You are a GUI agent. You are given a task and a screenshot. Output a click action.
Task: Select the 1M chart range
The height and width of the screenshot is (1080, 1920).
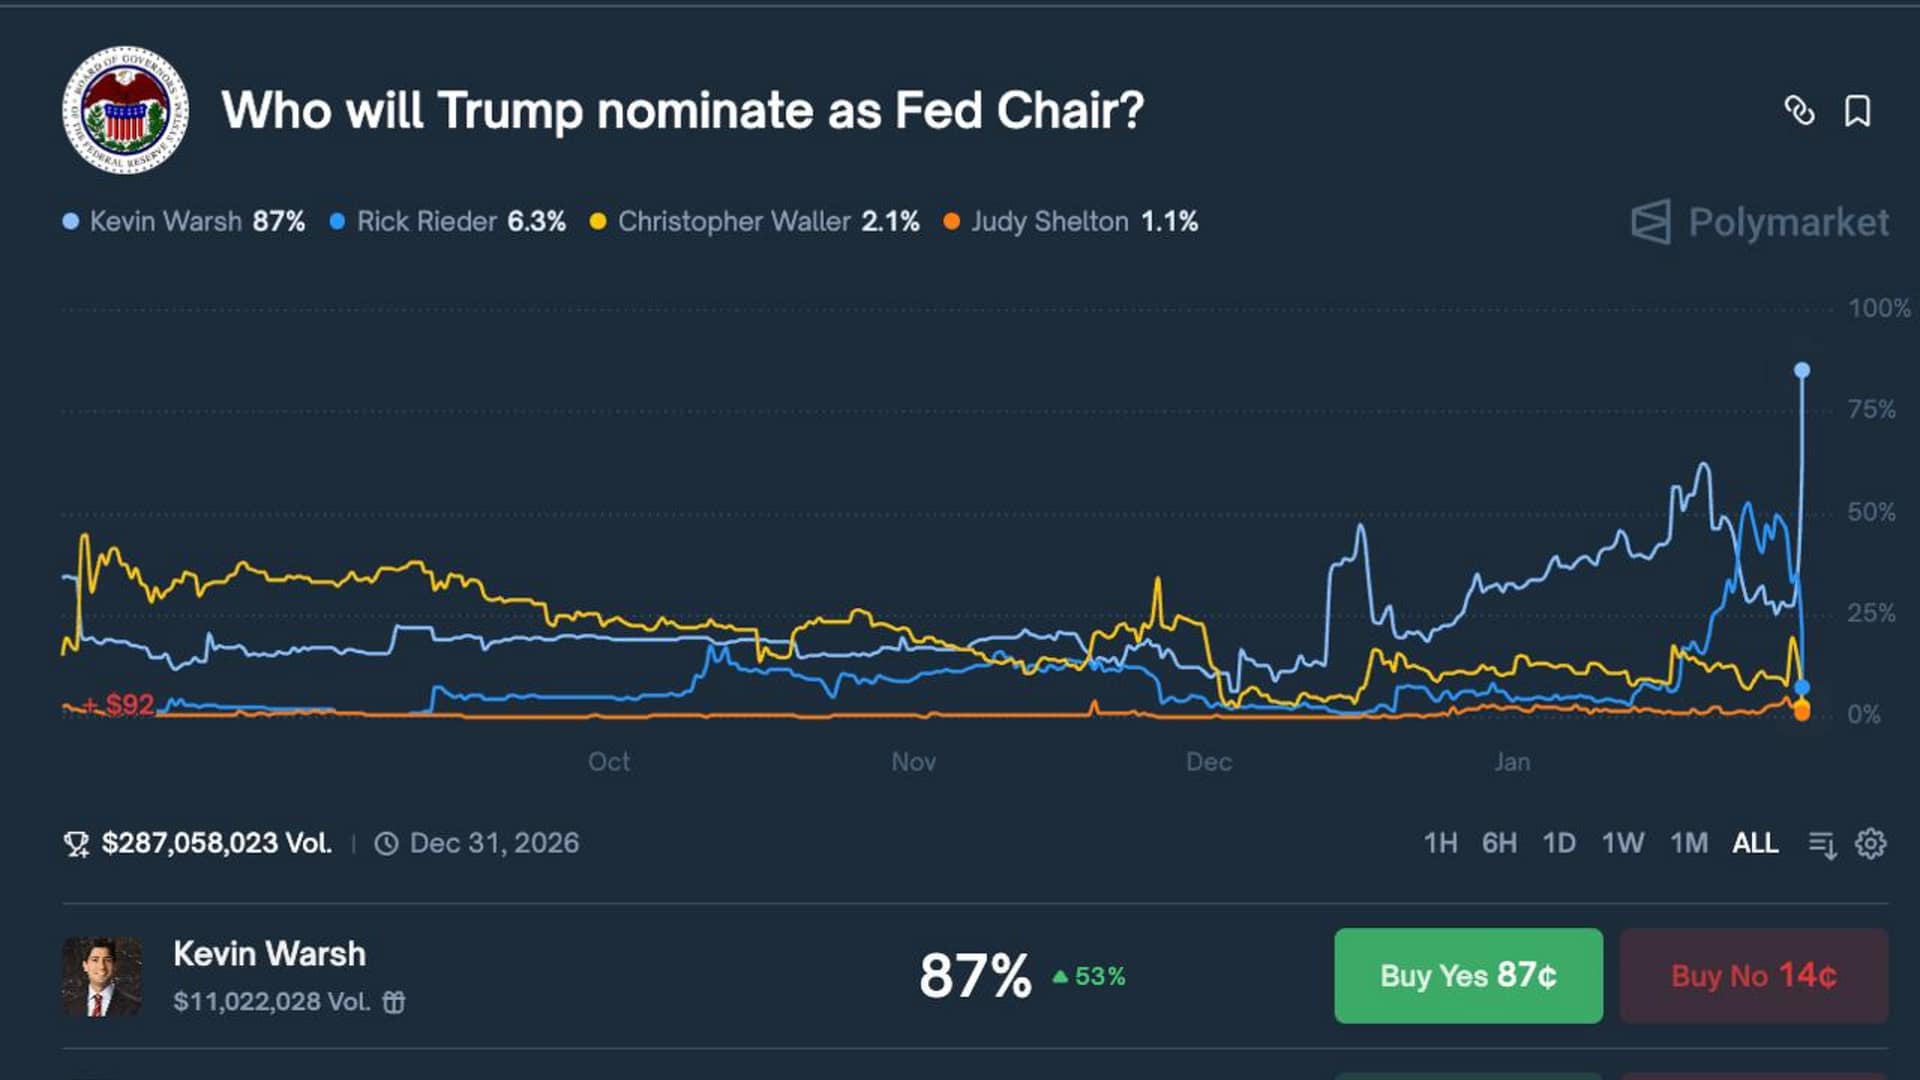point(1689,843)
